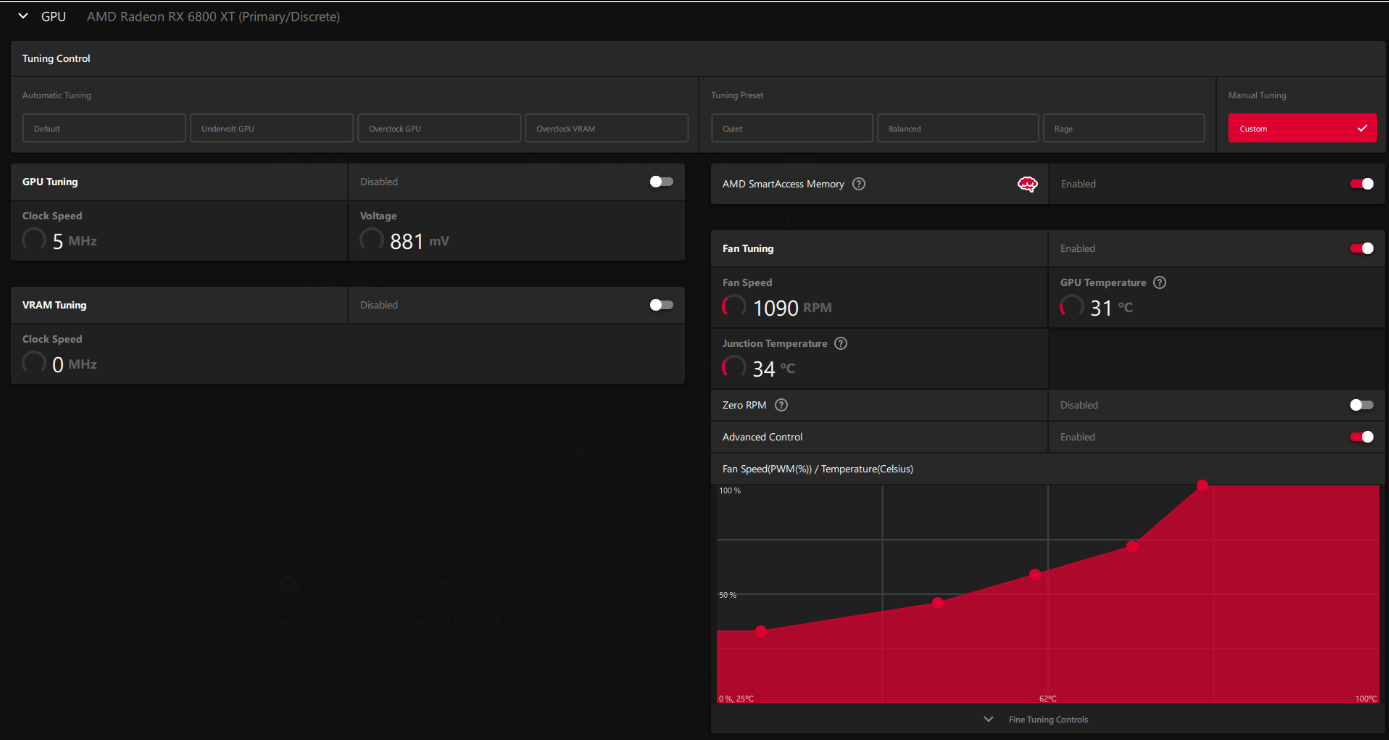Viewport: 1389px width, 740px height.
Task: Select the Rage tuning preset
Action: (1123, 128)
